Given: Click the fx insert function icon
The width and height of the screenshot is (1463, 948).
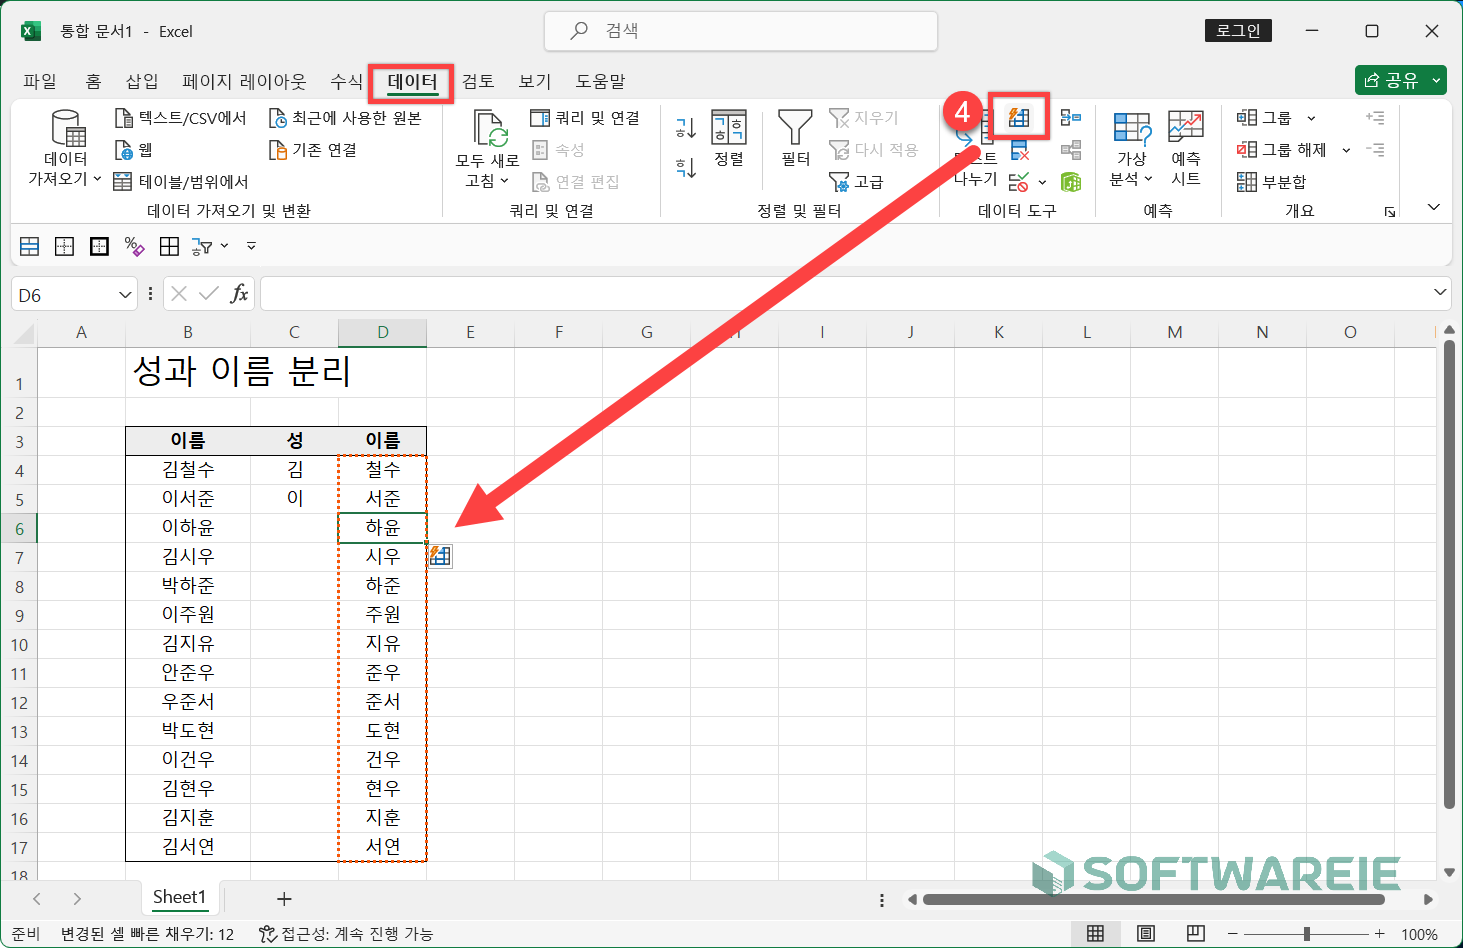Looking at the screenshot, I should click(x=239, y=294).
